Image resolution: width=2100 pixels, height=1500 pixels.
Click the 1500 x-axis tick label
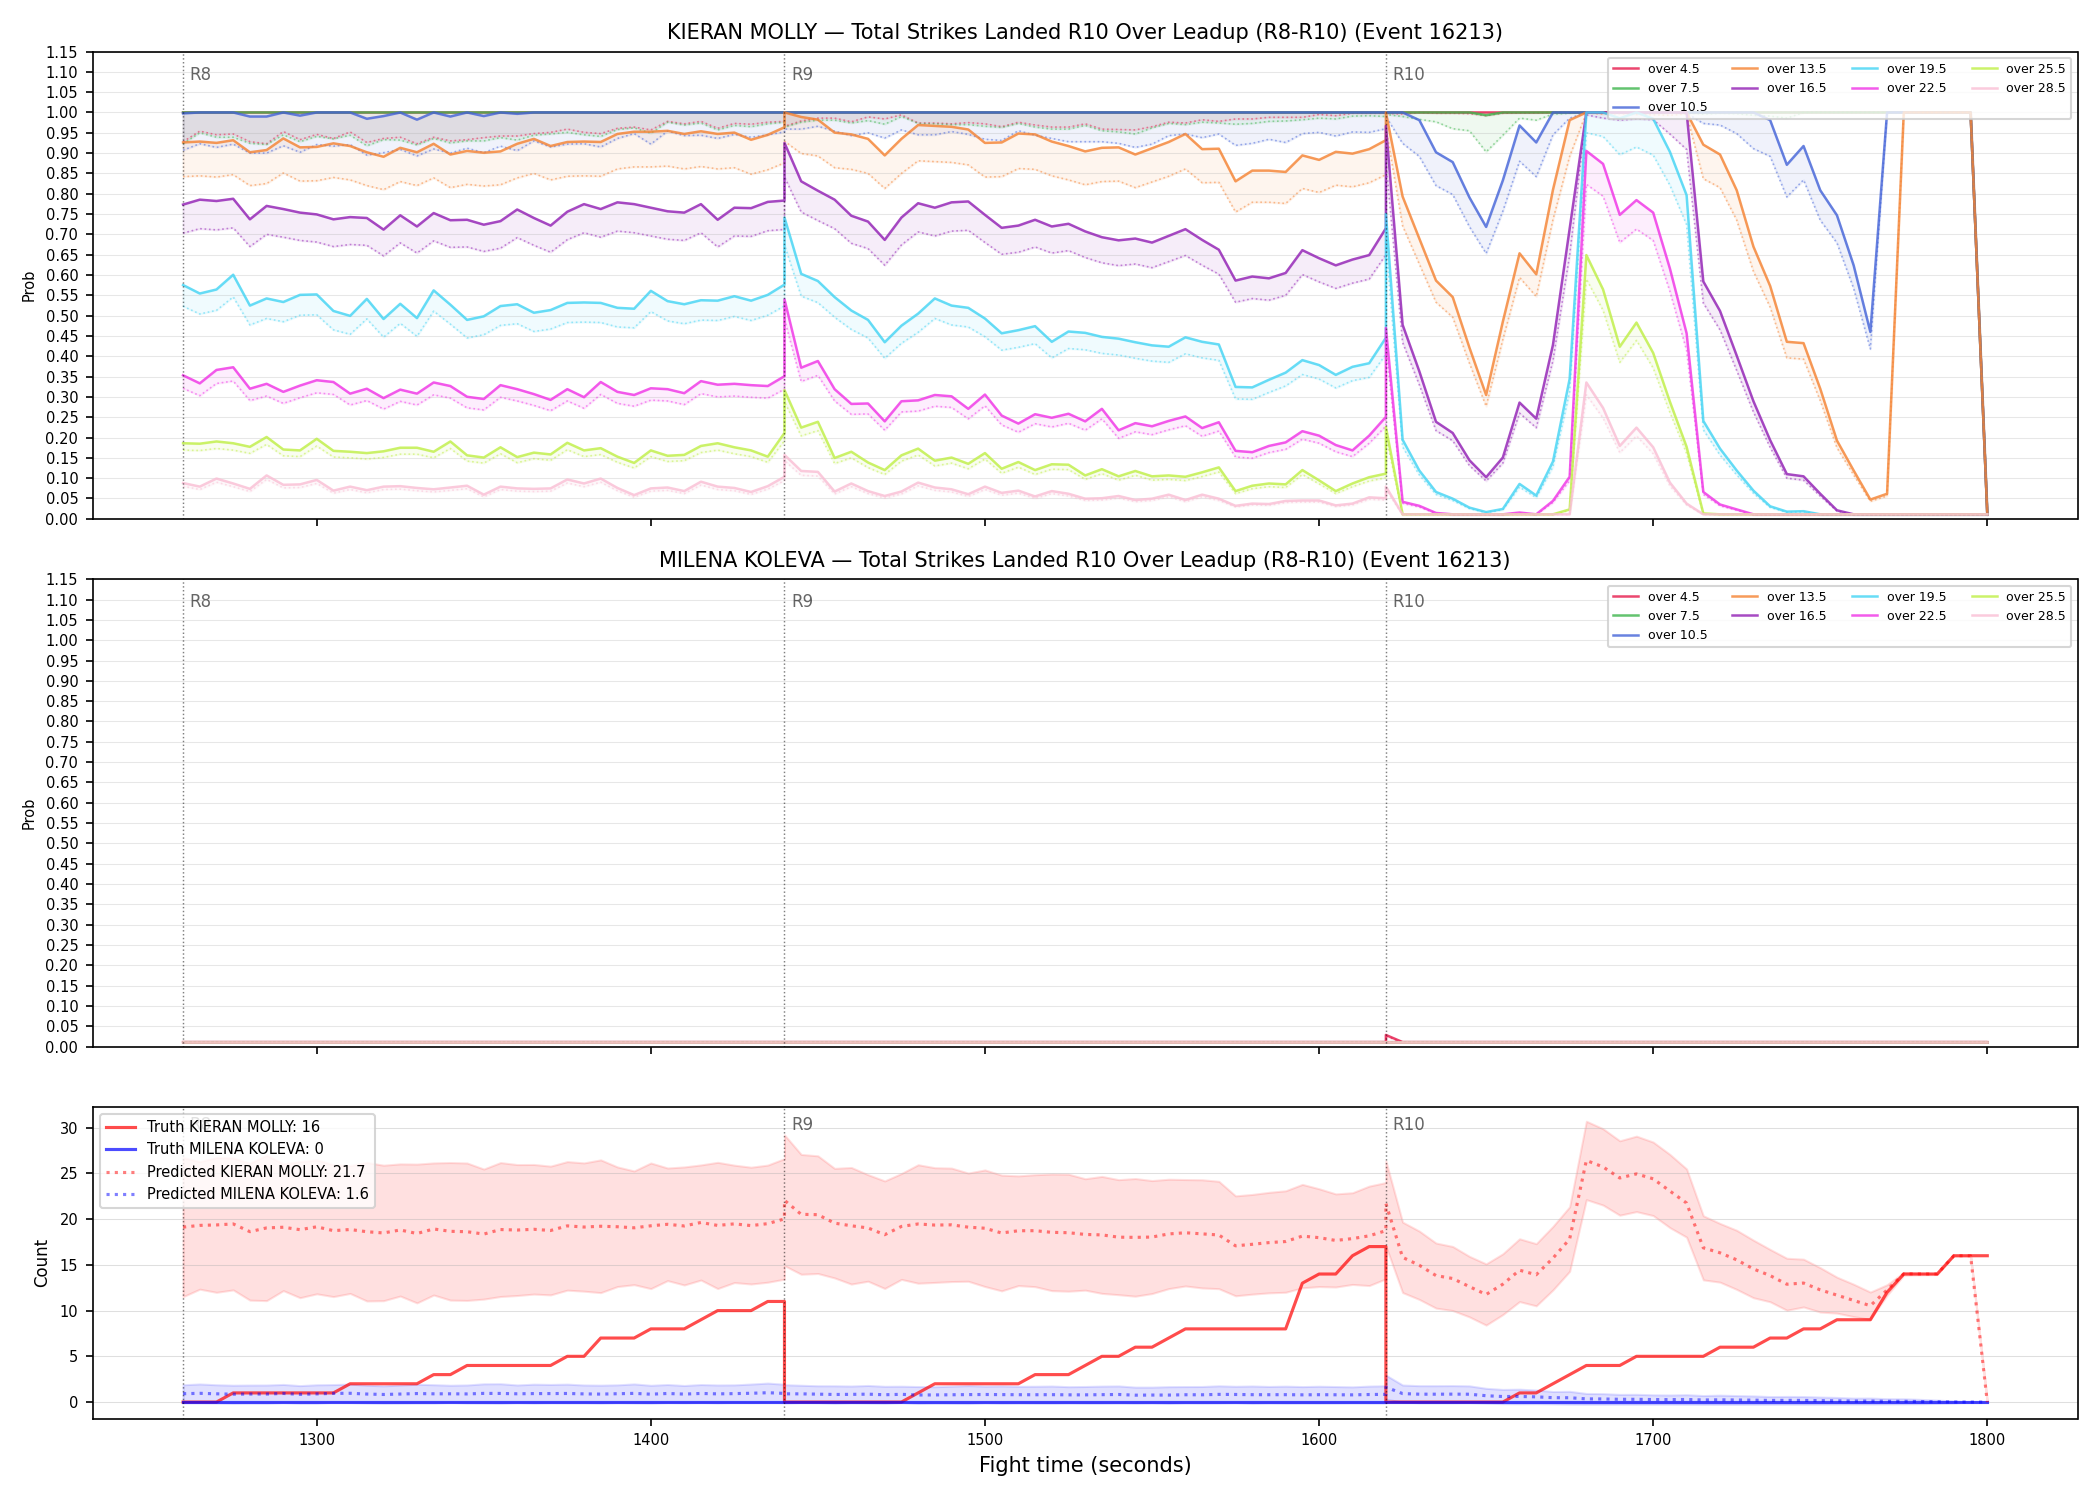coord(985,1439)
